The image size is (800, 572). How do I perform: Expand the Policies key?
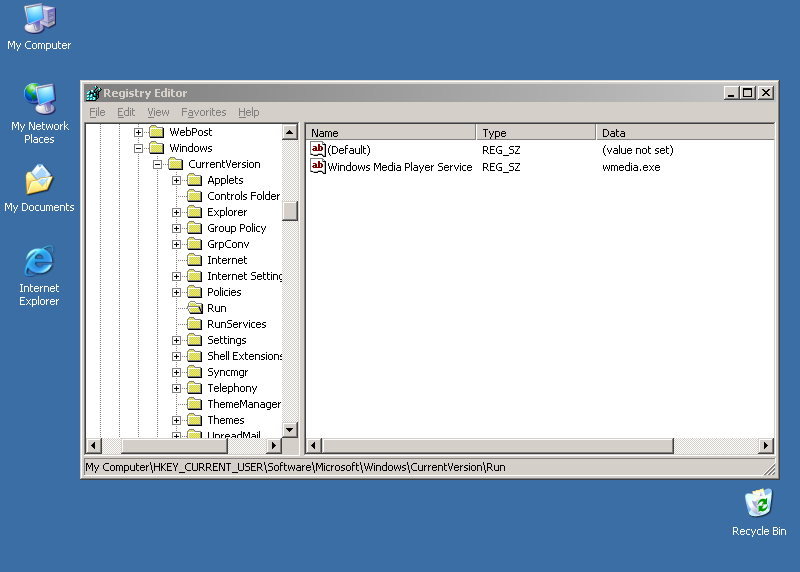pyautogui.click(x=176, y=292)
